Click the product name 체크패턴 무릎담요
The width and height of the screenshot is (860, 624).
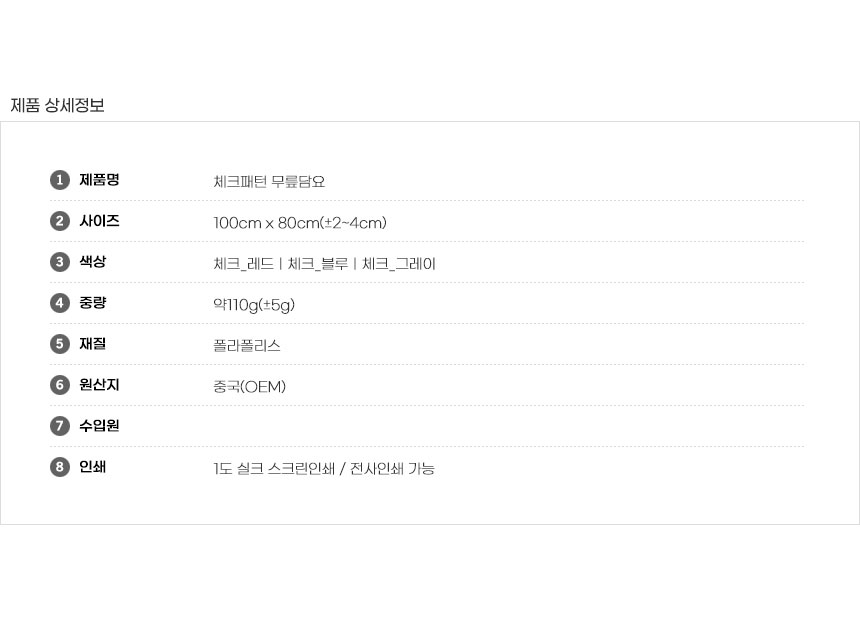pyautogui.click(x=269, y=182)
